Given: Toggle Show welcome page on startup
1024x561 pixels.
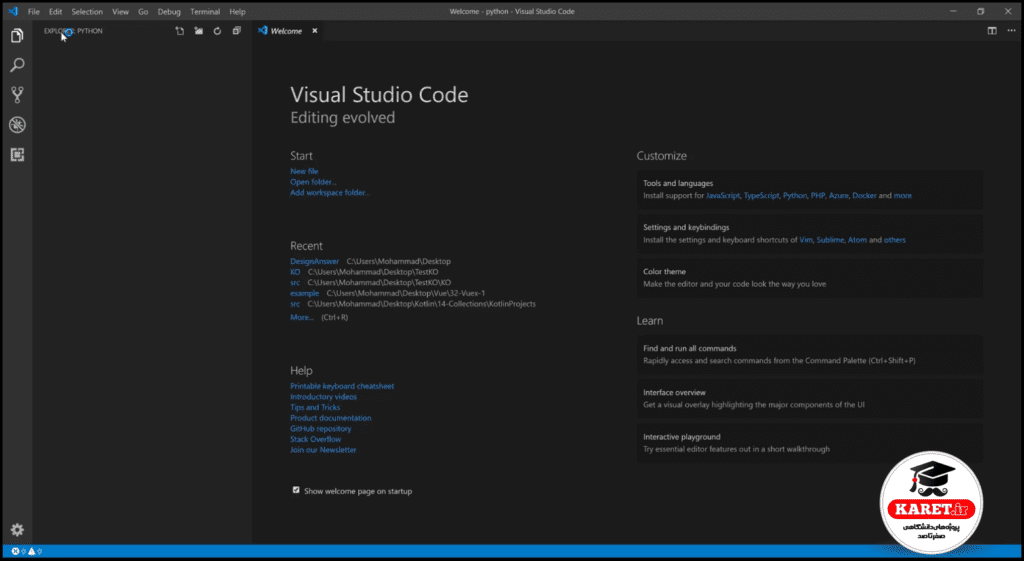Looking at the screenshot, I should pyautogui.click(x=296, y=490).
